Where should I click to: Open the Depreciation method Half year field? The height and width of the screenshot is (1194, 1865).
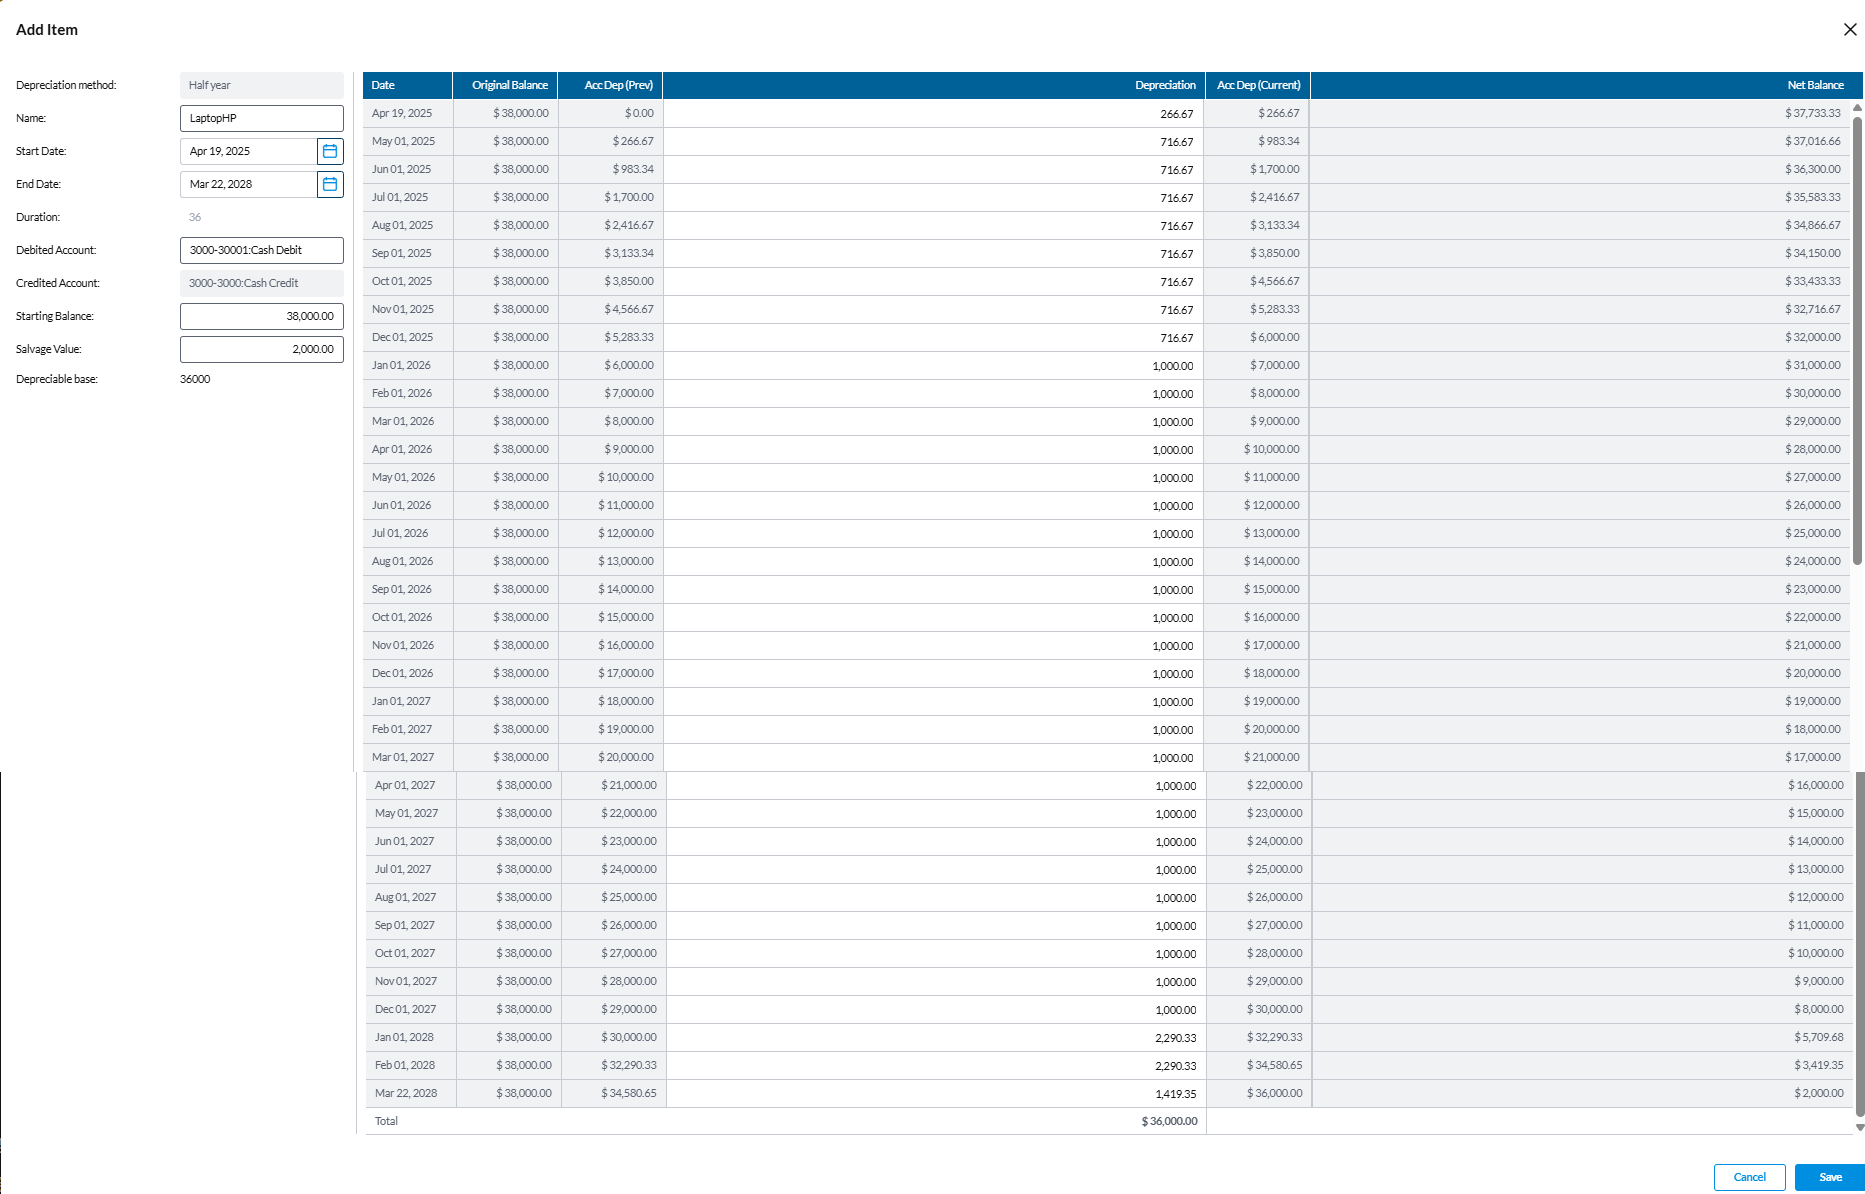pyautogui.click(x=261, y=85)
